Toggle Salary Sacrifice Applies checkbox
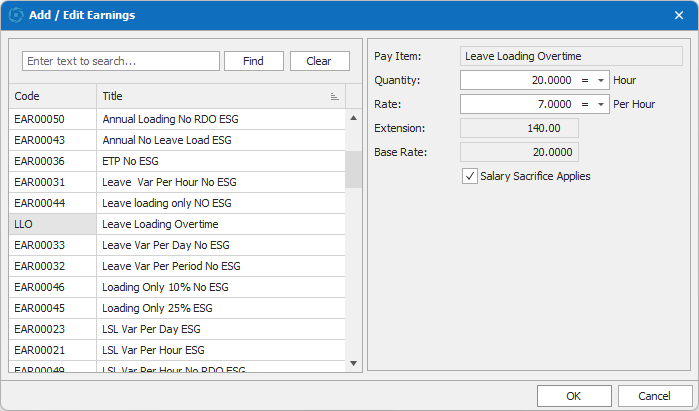699x411 pixels. pos(470,176)
